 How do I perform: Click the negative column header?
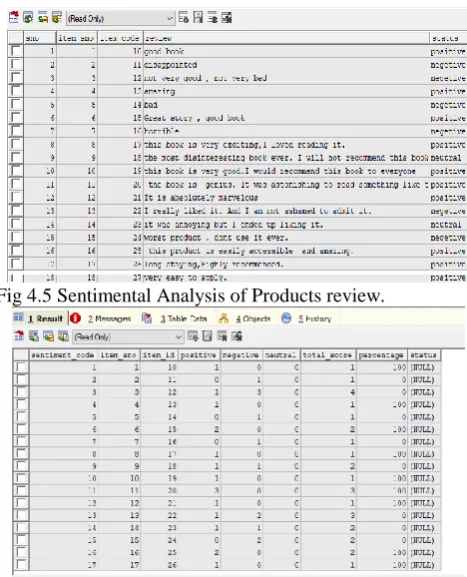point(241,355)
